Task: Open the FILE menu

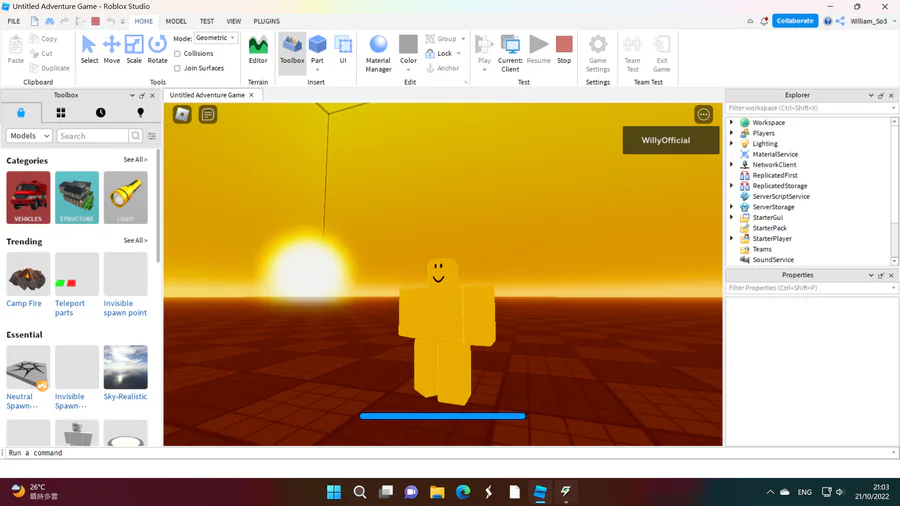Action: [14, 21]
